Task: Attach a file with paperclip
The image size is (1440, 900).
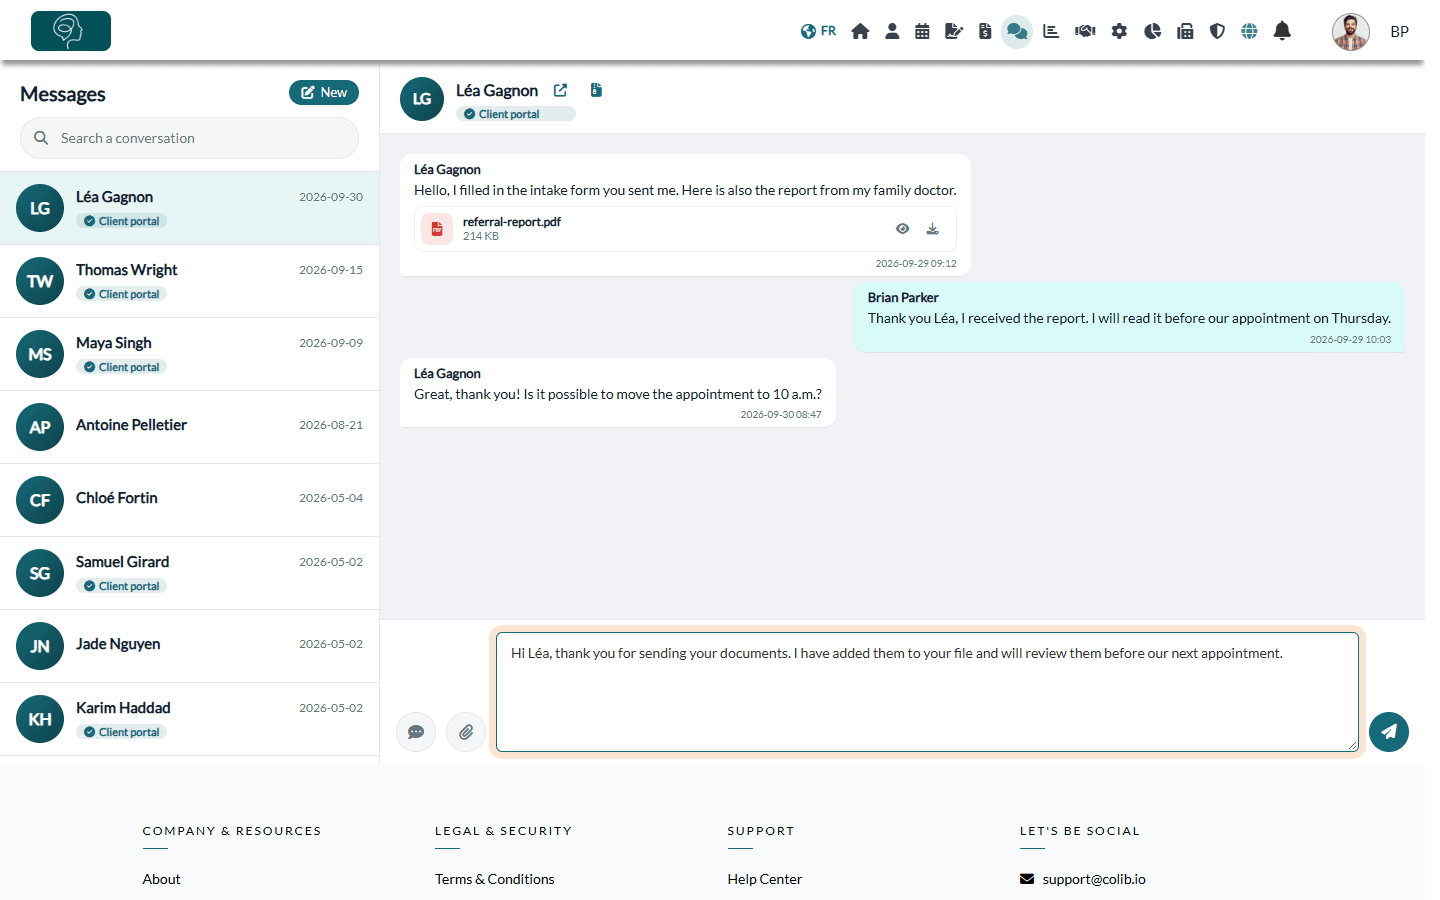Action: coord(466,732)
